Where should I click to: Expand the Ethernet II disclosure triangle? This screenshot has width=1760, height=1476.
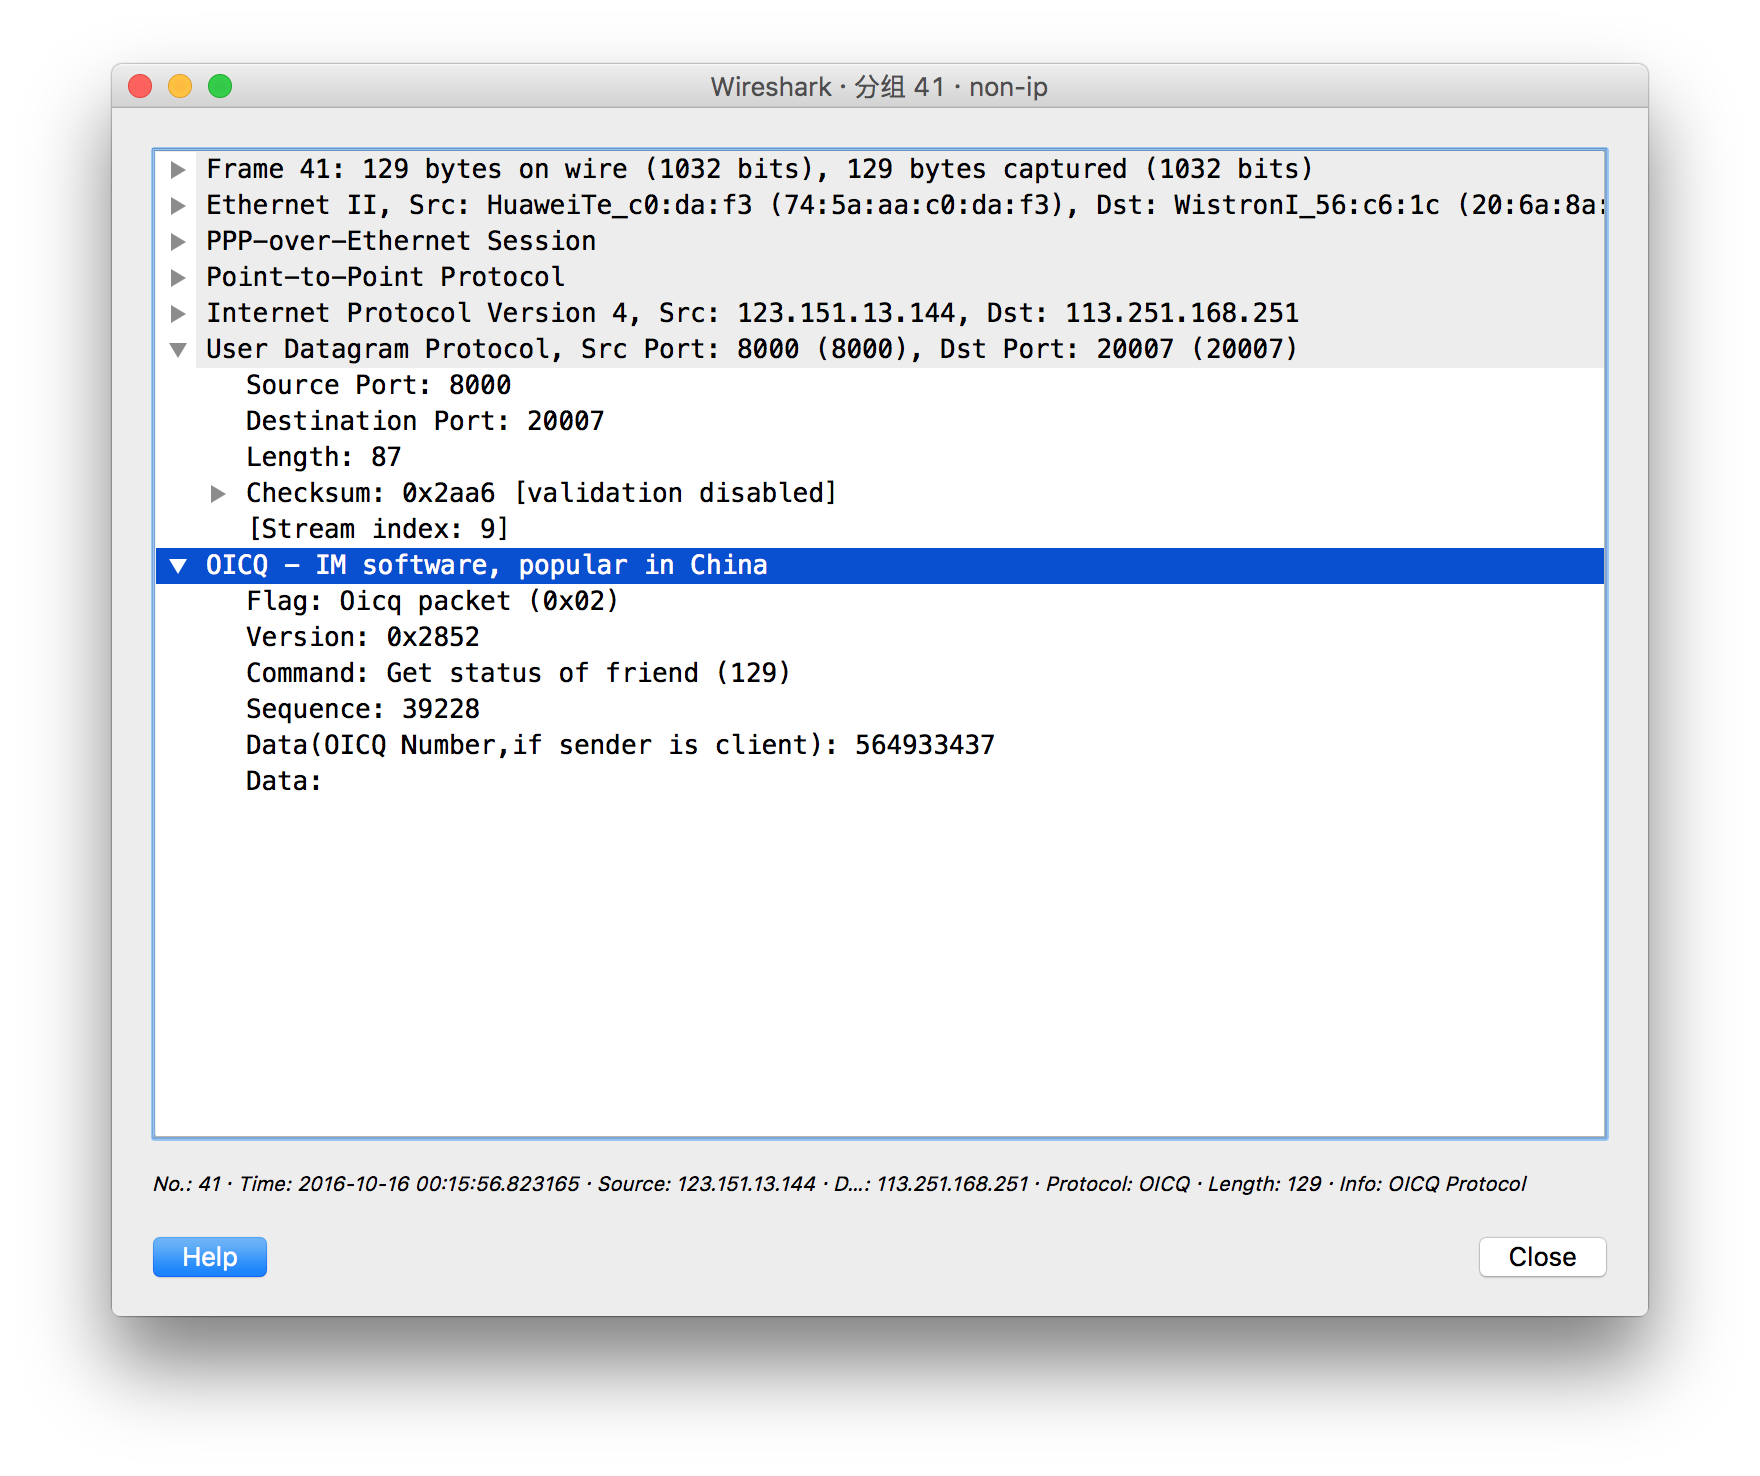pyautogui.click(x=178, y=205)
